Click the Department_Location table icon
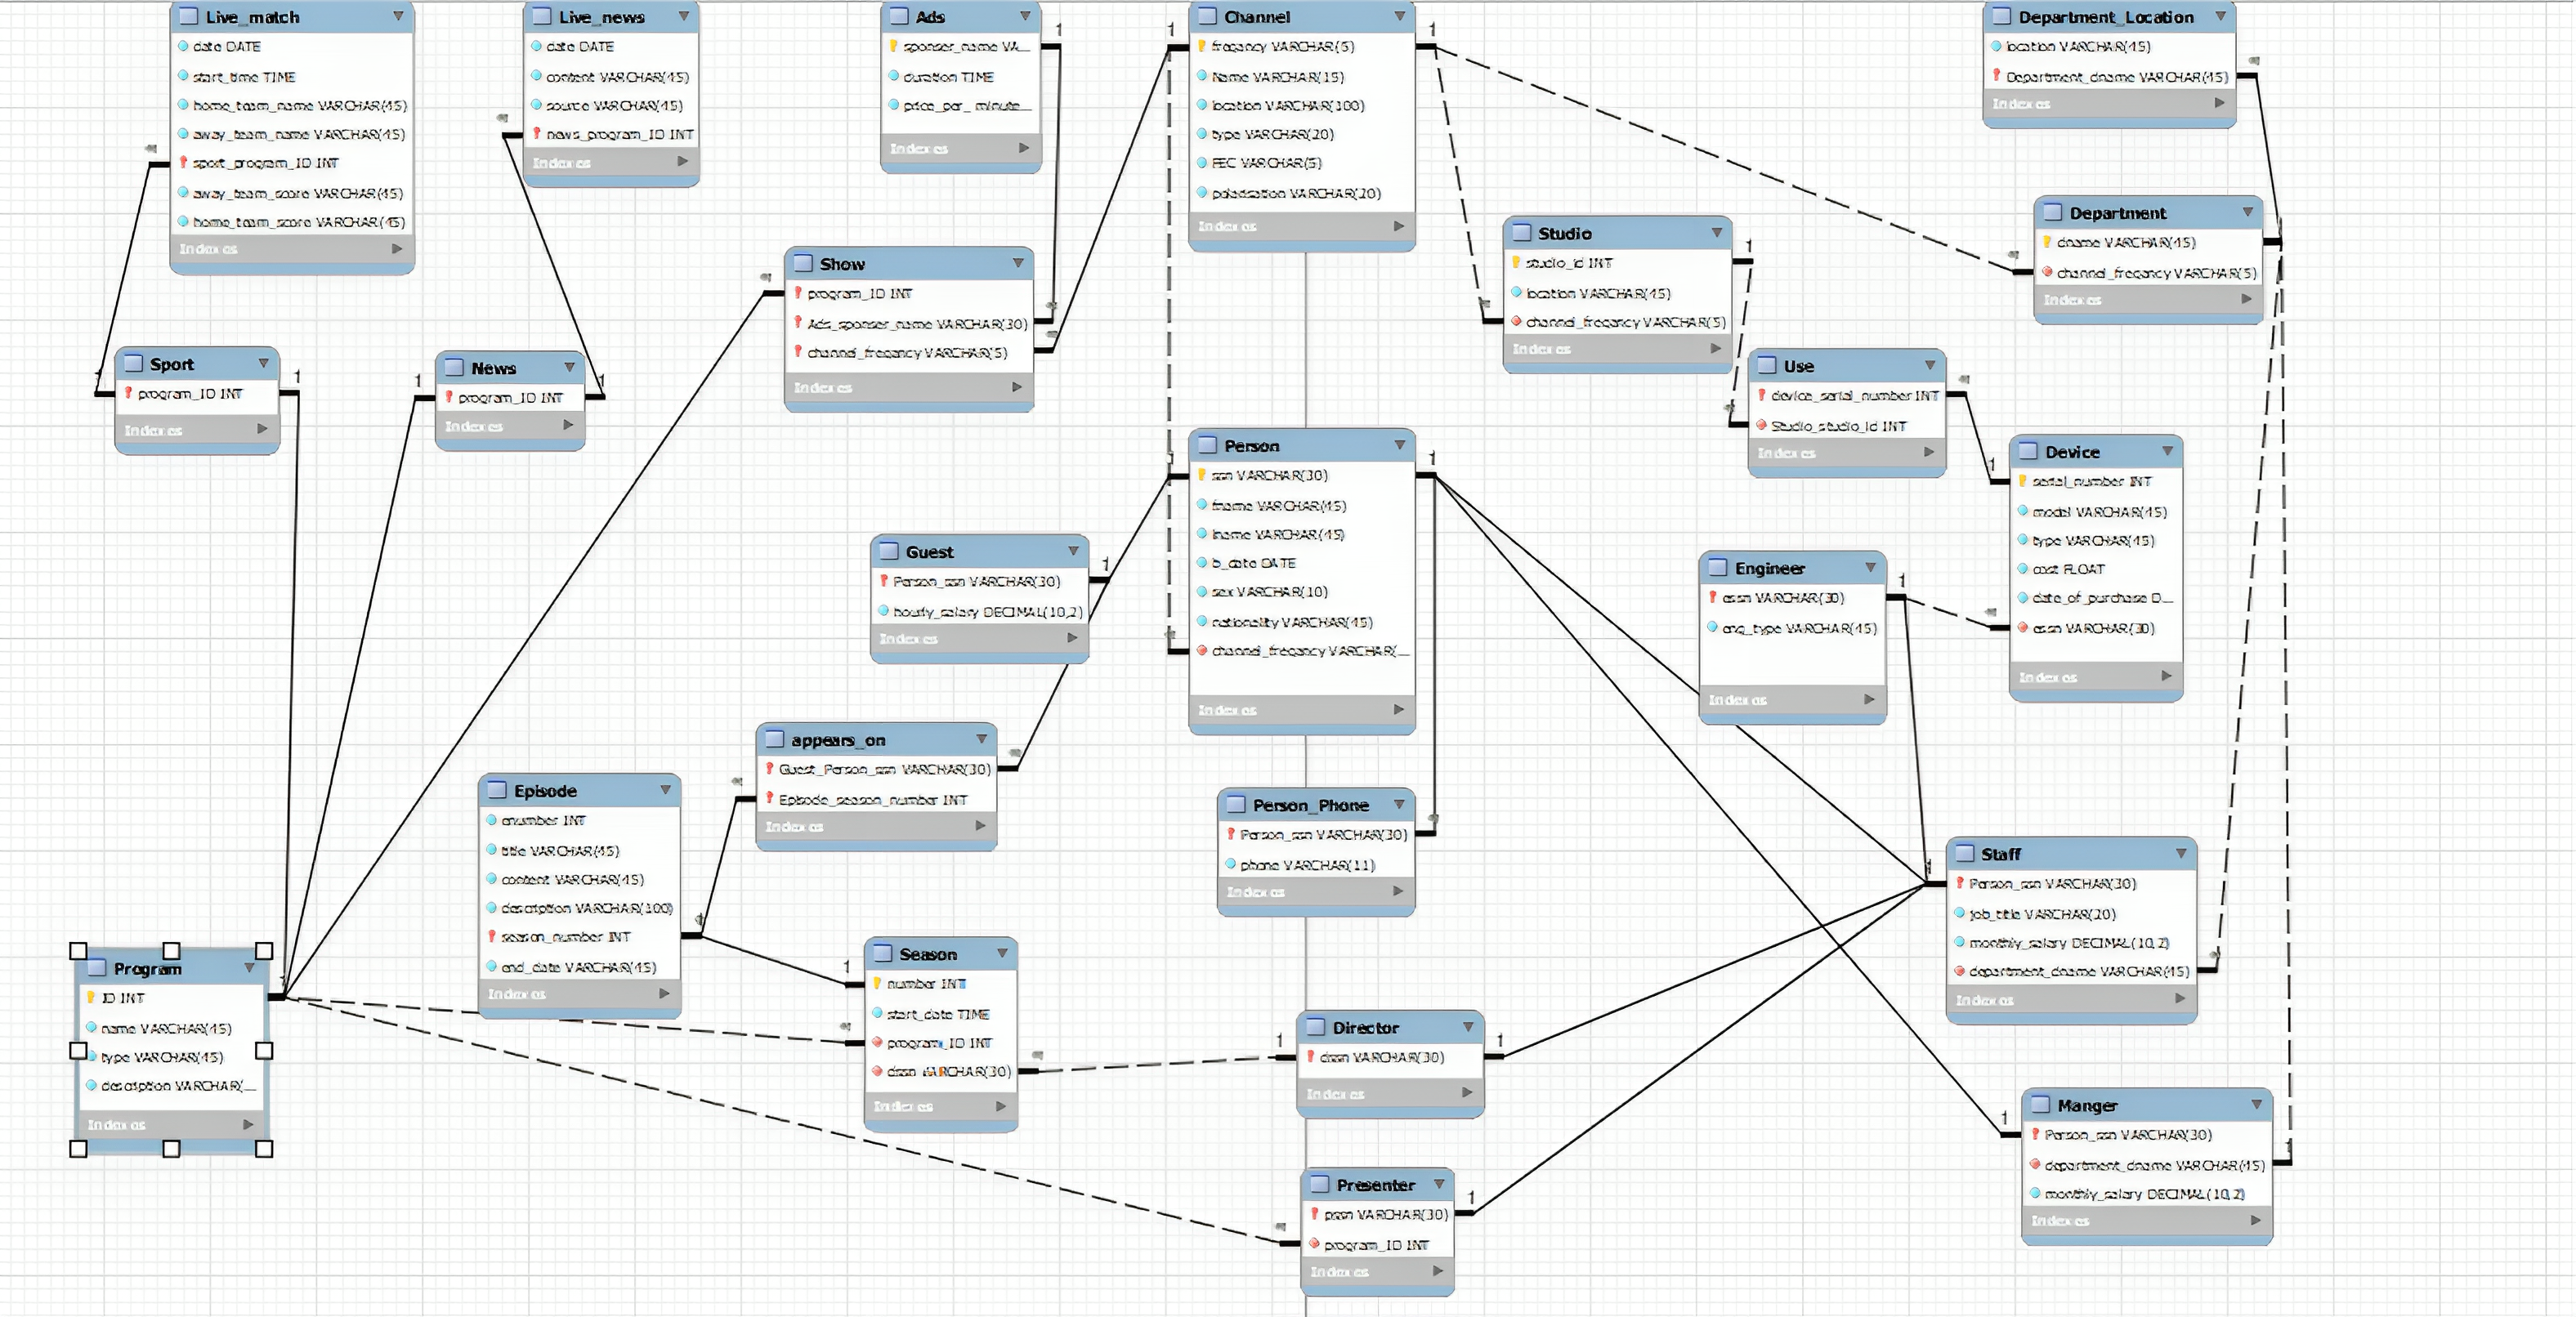This screenshot has height=1317, width=2576. point(2001,16)
